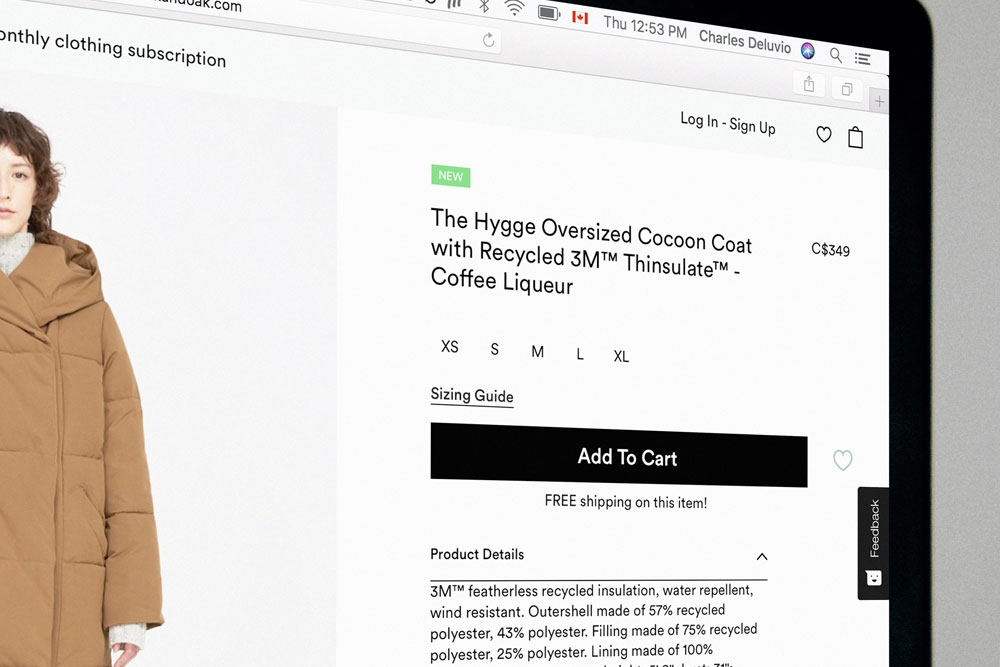Reload the page in Safari

(x=489, y=40)
